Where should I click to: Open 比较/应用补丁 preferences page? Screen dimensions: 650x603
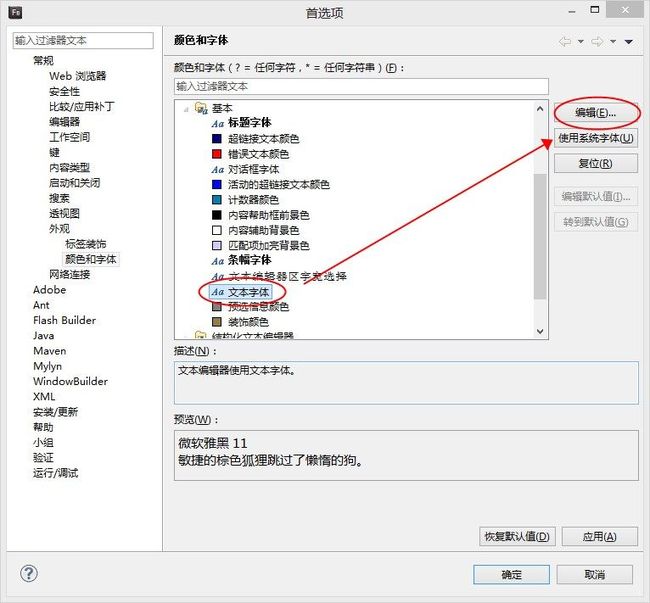82,107
